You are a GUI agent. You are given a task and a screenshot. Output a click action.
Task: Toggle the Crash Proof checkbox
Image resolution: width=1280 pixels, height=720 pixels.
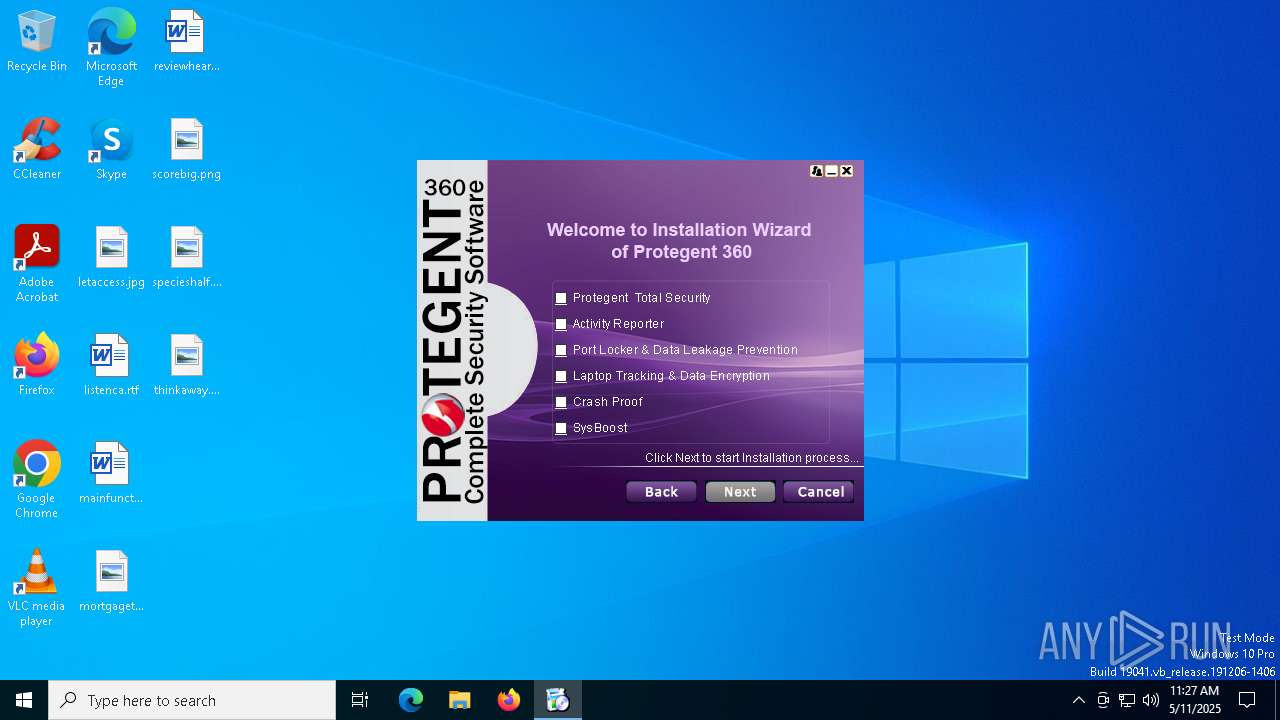point(561,402)
